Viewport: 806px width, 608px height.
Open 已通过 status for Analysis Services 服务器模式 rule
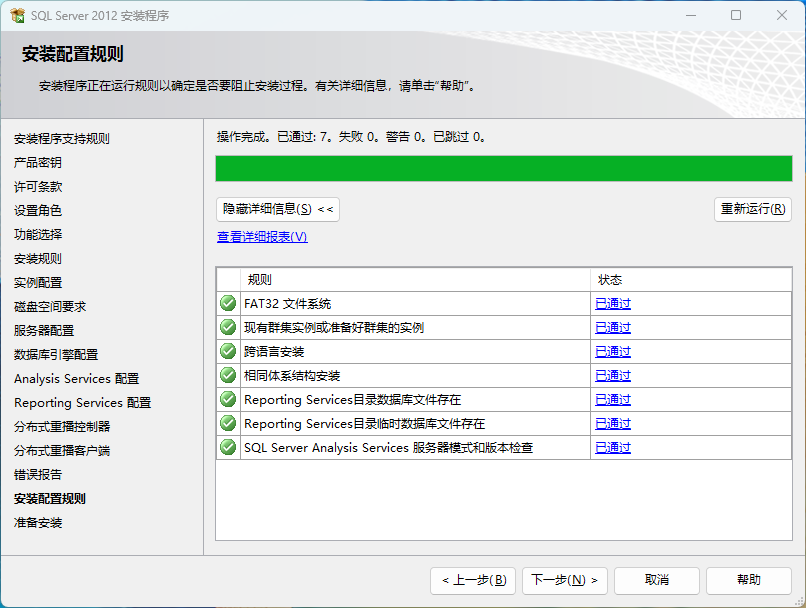pos(613,448)
